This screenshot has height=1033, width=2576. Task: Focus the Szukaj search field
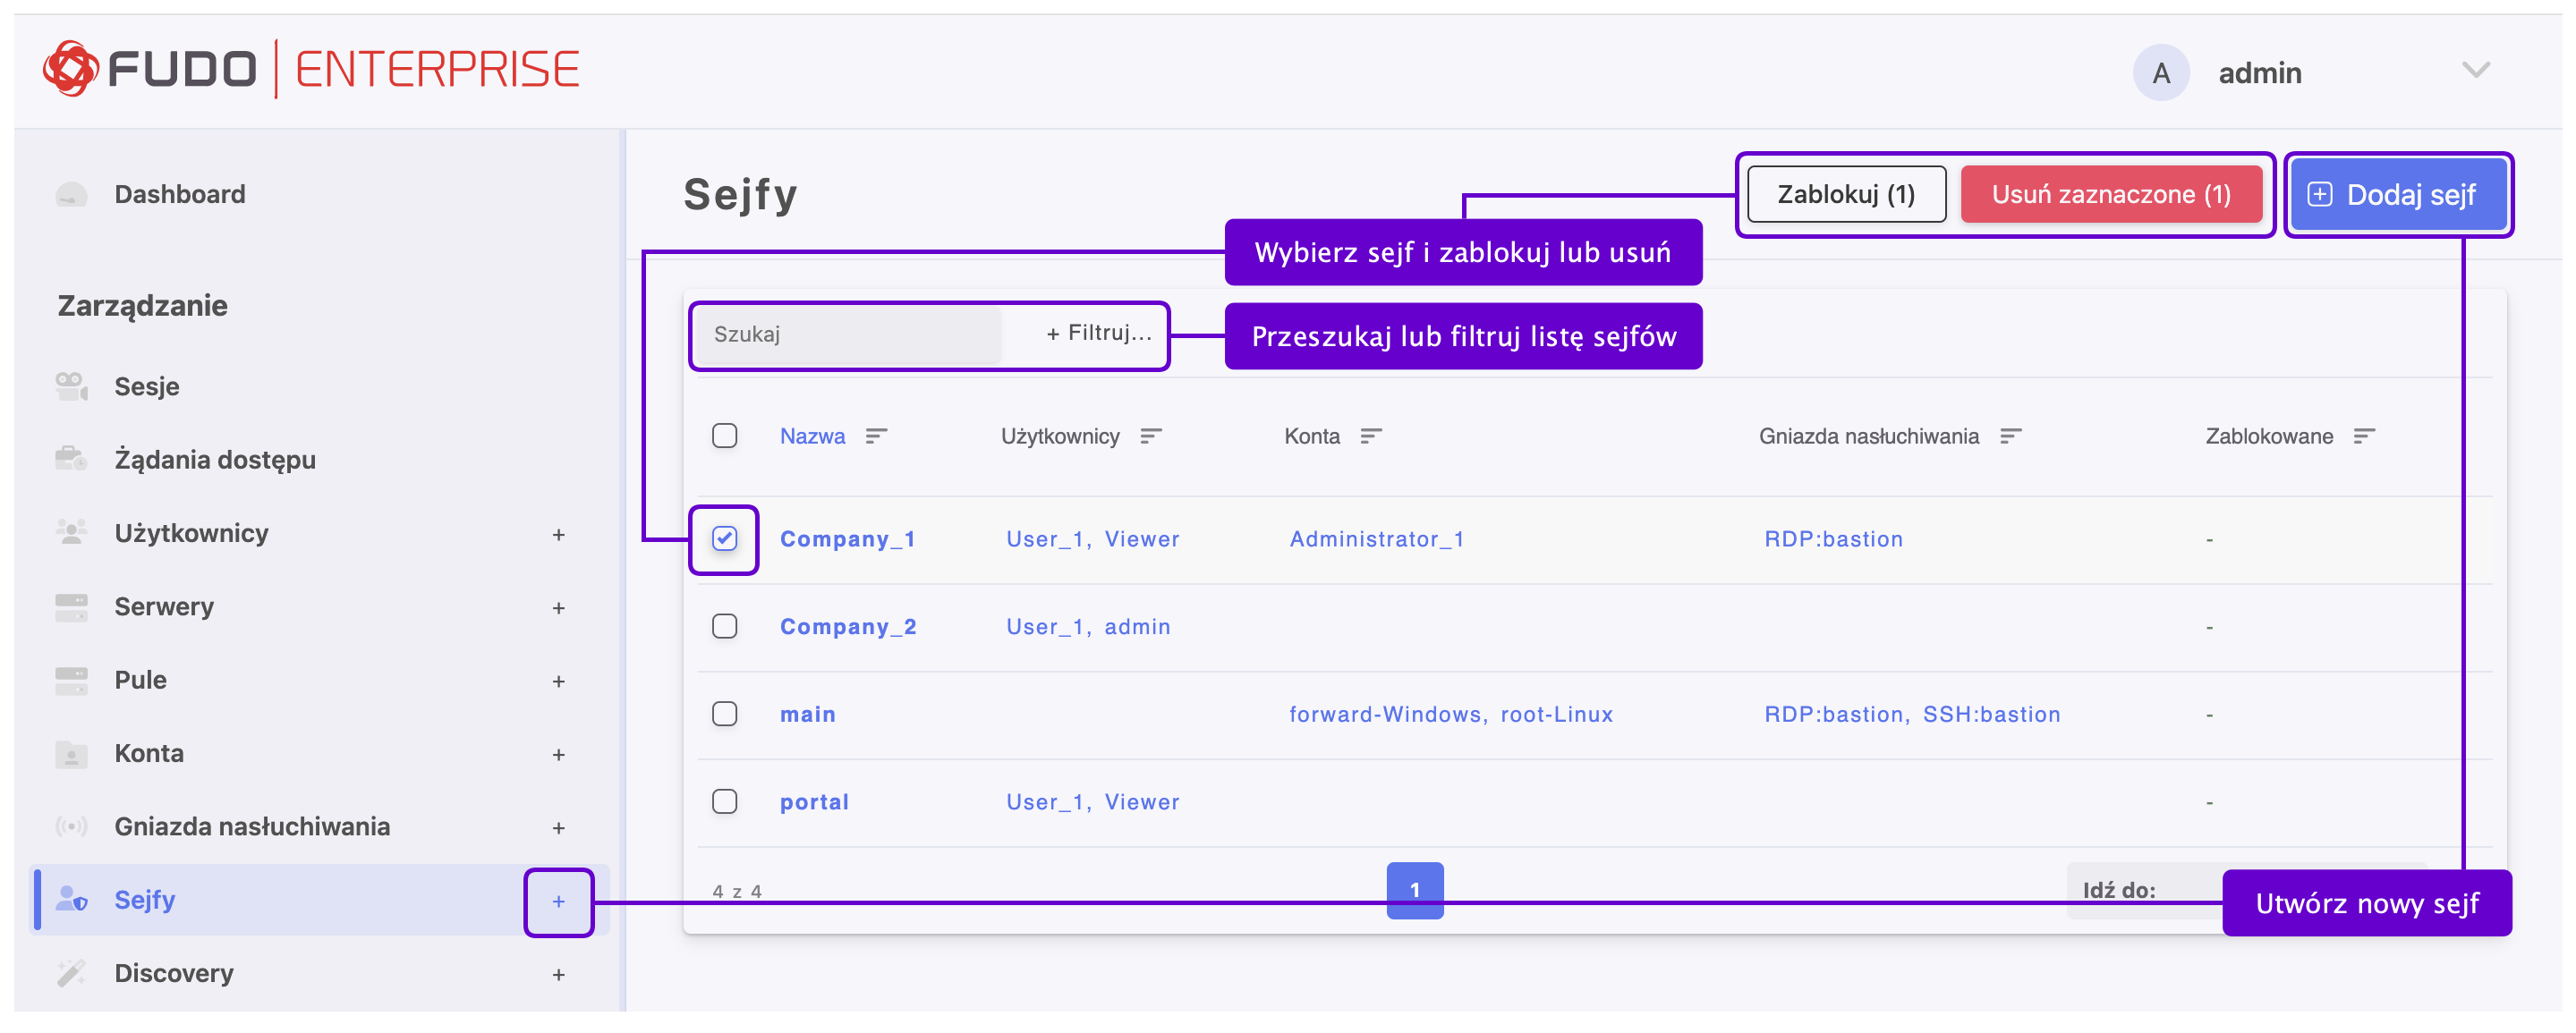coord(846,334)
